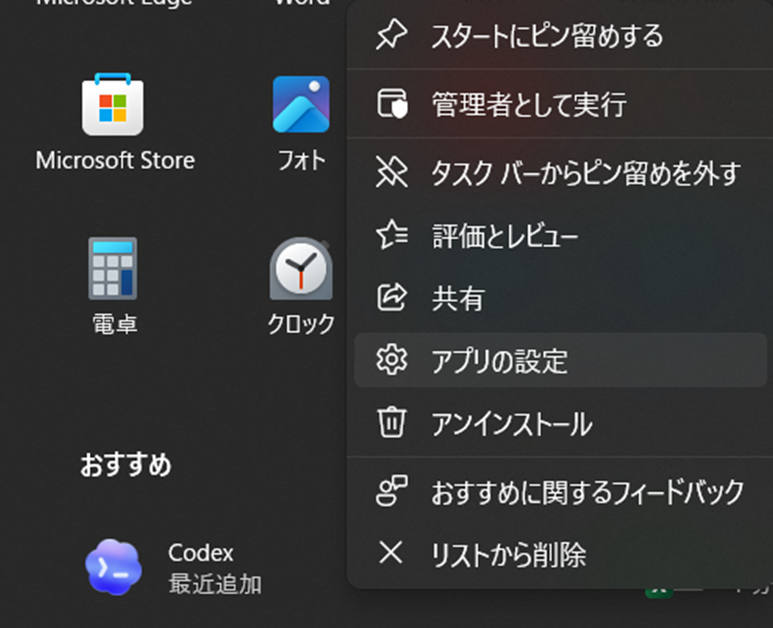Click the 電卓 label under the calculator

(113, 324)
